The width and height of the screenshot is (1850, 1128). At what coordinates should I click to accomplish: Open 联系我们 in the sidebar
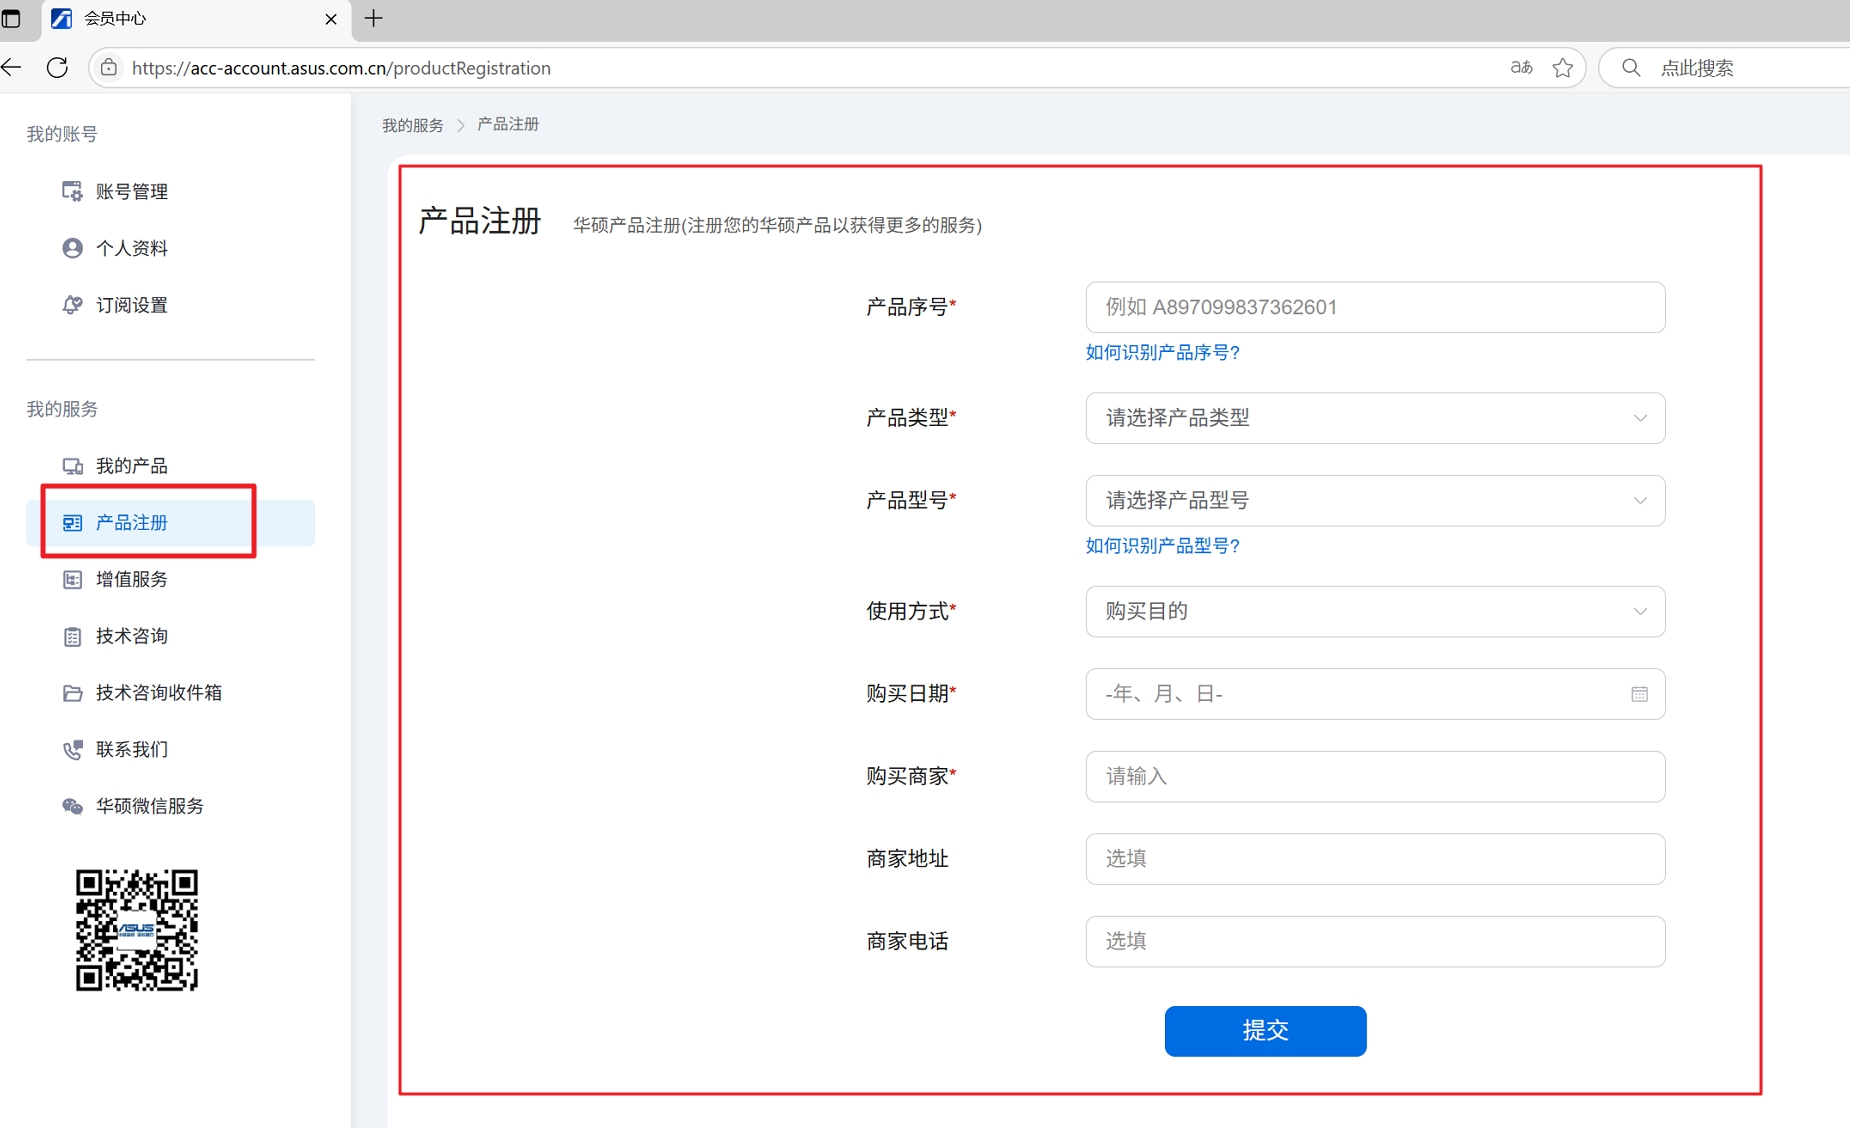tap(131, 749)
